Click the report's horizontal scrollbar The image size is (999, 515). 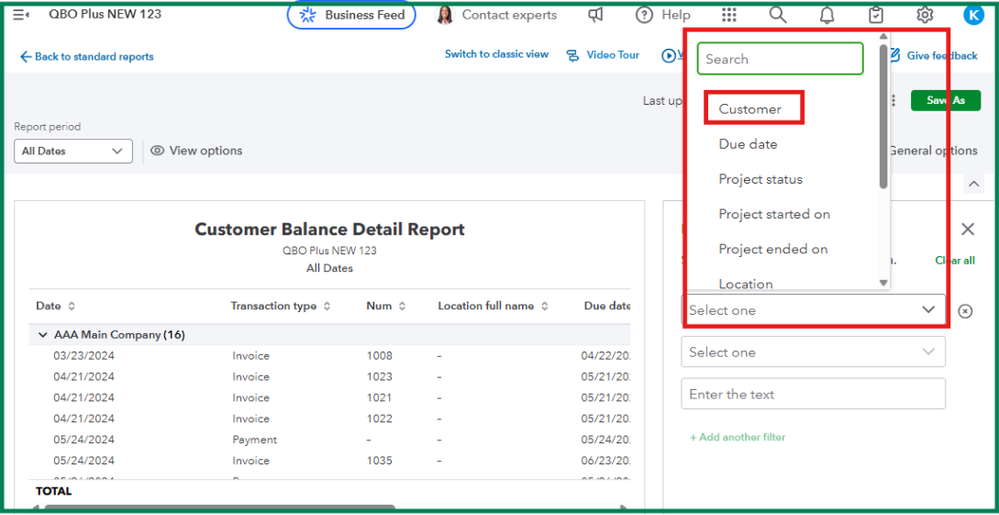(x=220, y=508)
